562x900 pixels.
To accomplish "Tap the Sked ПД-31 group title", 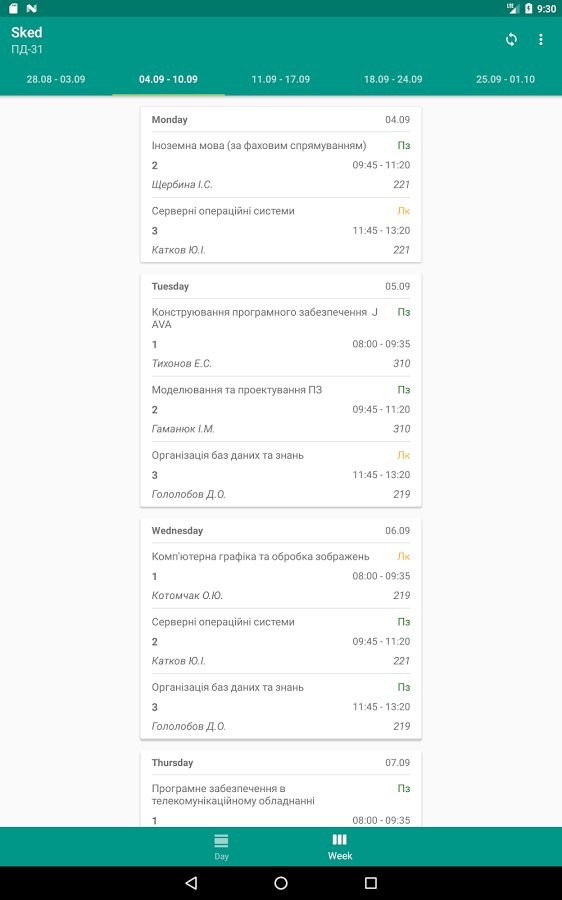I will pyautogui.click(x=27, y=40).
